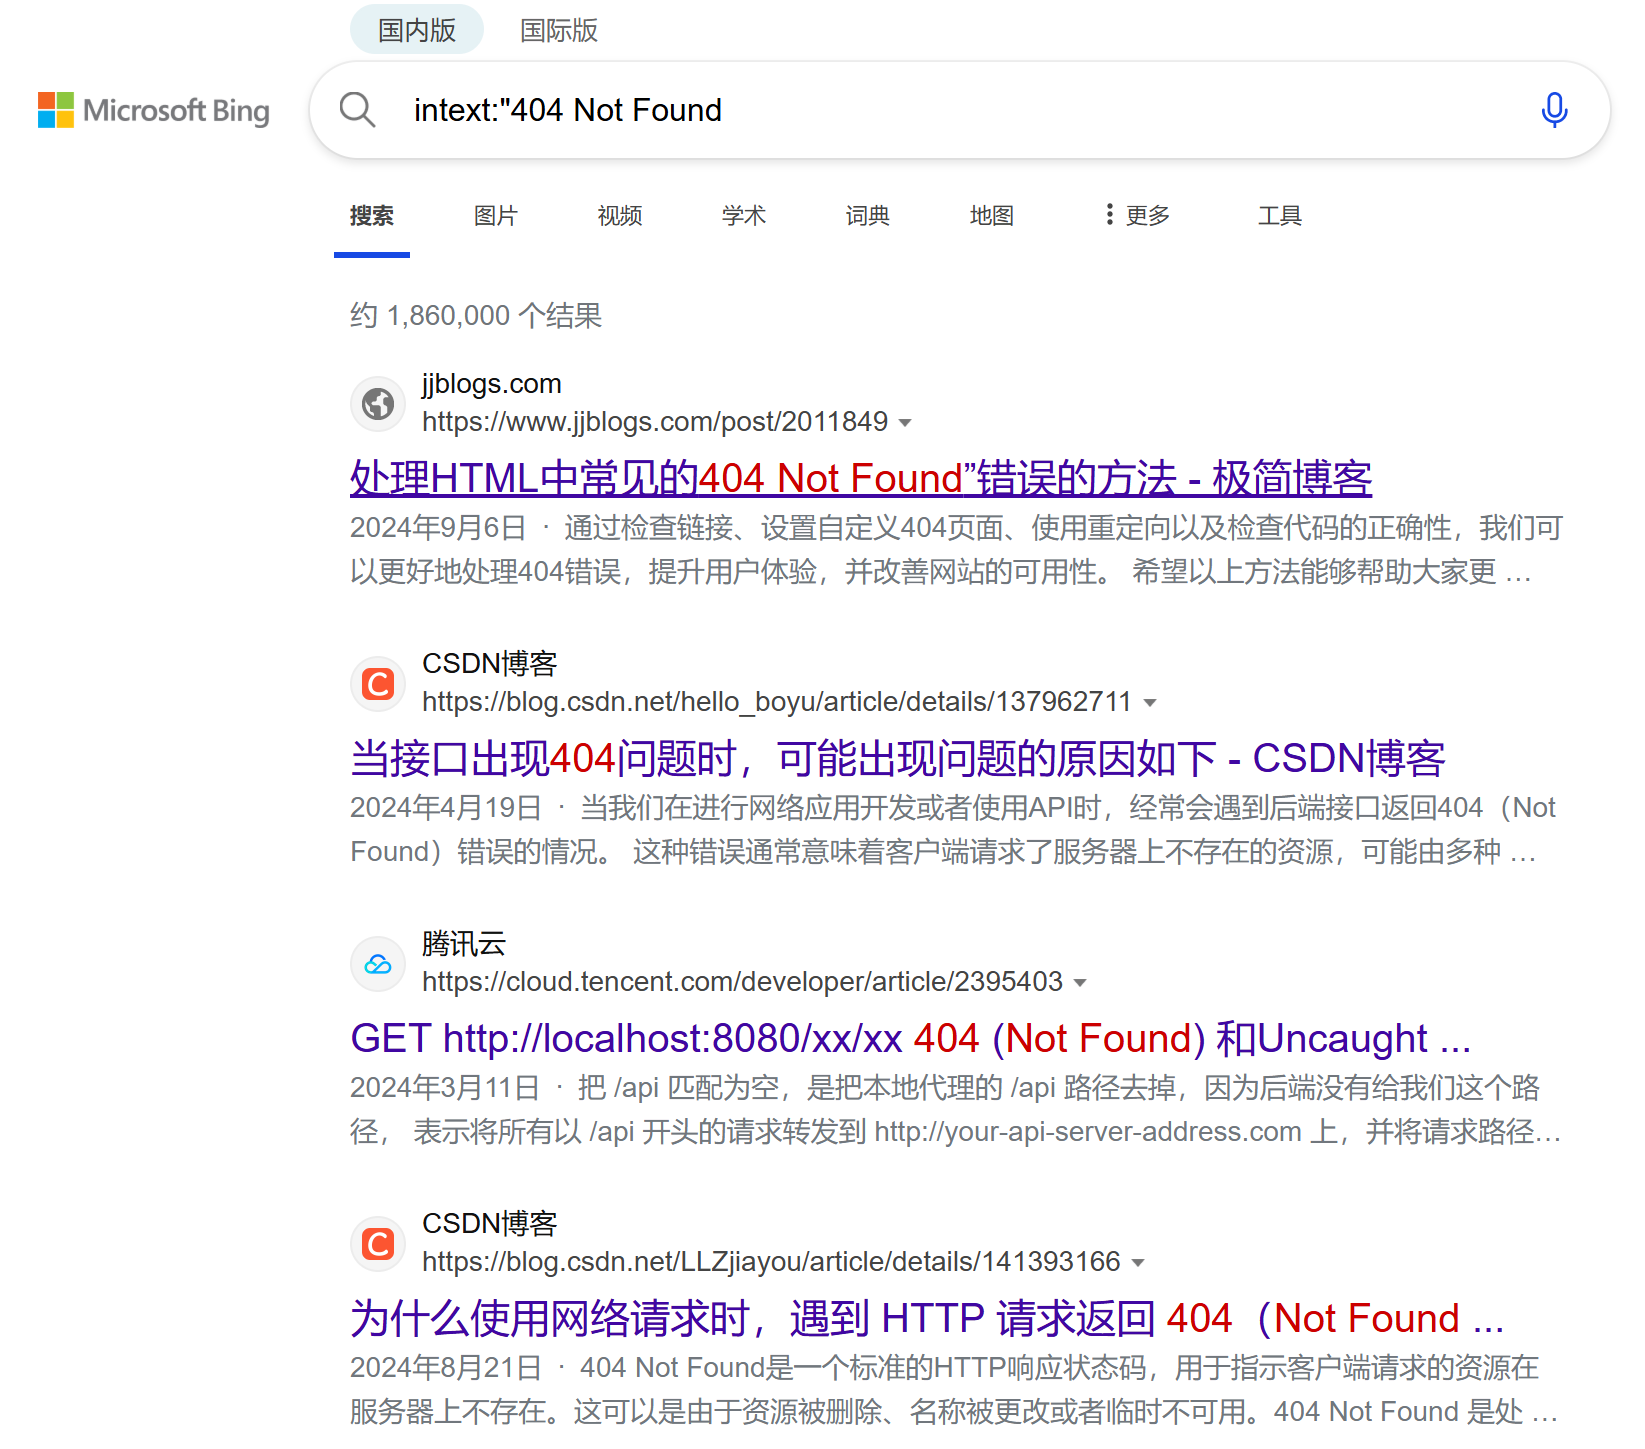Click URL blog.csdn.net/LLZjiayou/article/details/141393166
The image size is (1645, 1449).
(x=771, y=1262)
